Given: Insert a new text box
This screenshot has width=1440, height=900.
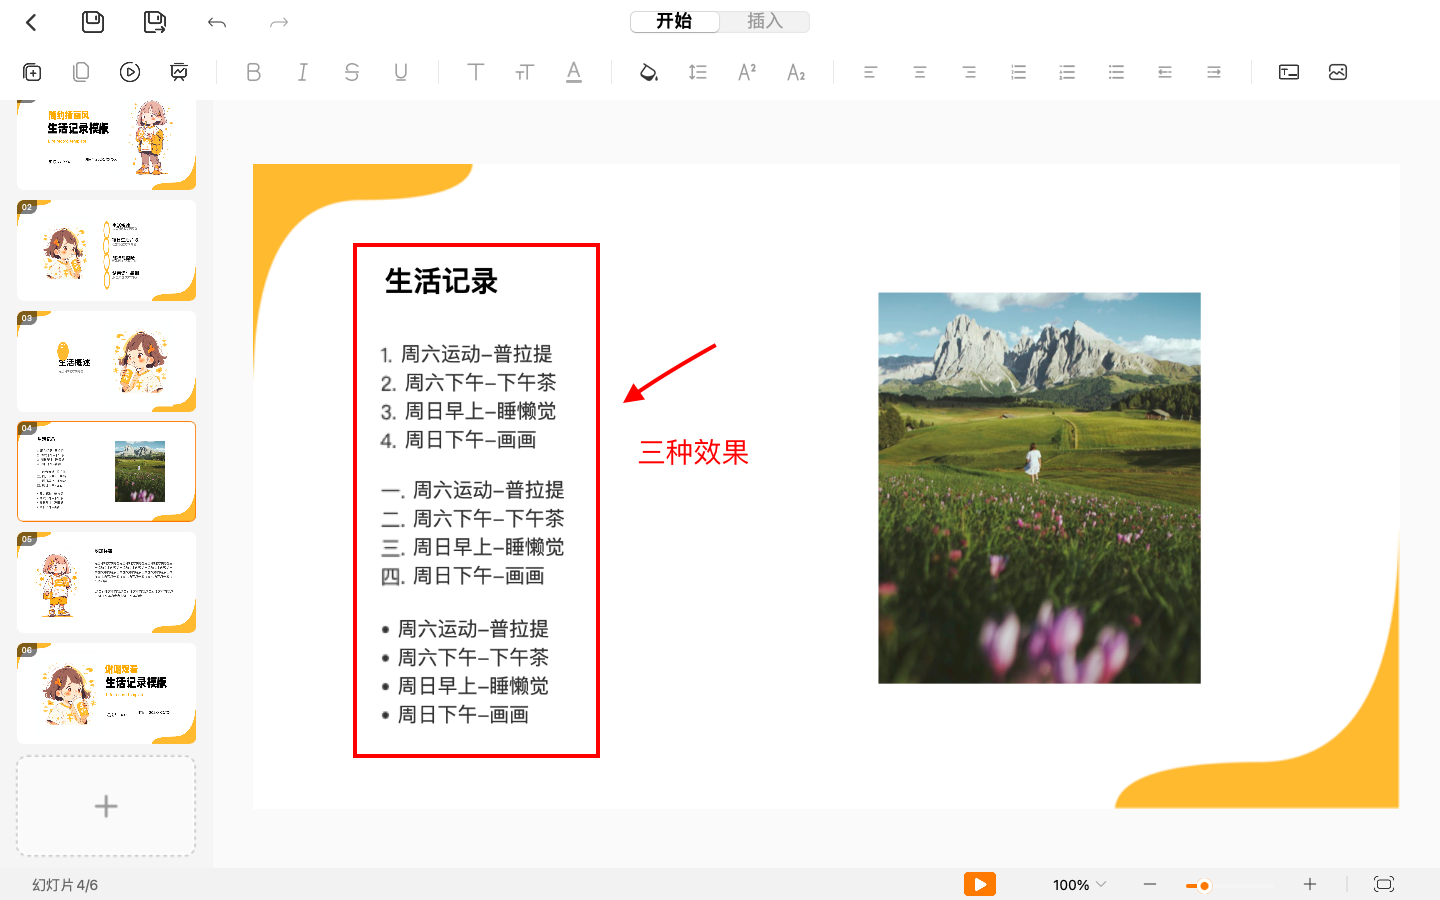Looking at the screenshot, I should [1287, 71].
